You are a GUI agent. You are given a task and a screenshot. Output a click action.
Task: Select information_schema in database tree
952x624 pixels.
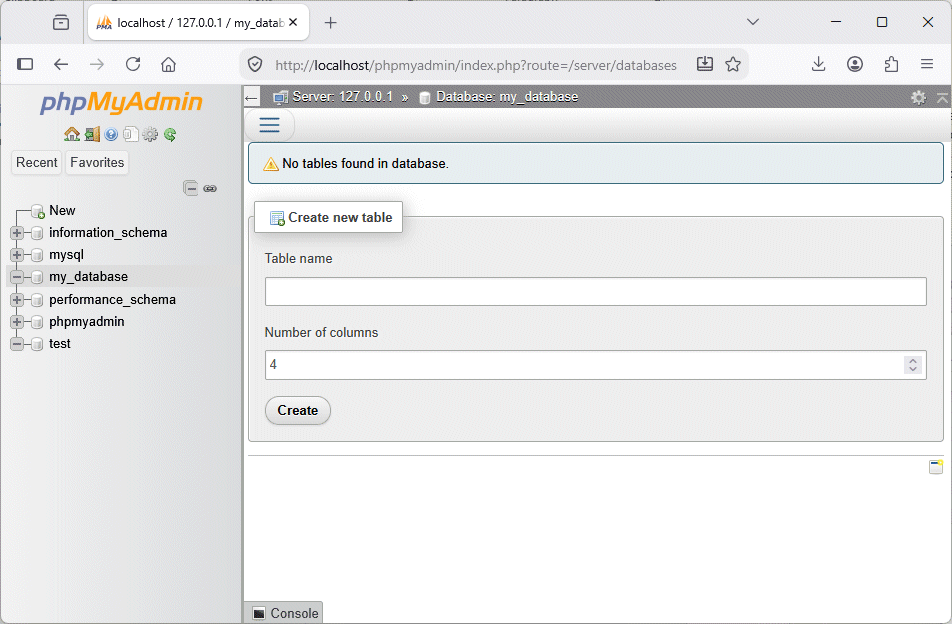click(x=108, y=232)
